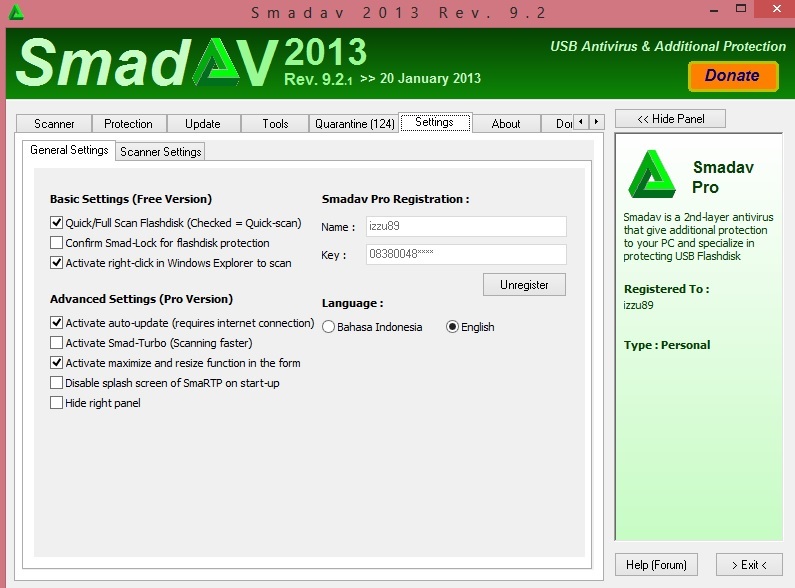795x588 pixels.
Task: Open the Quarantine (124) tab
Action: [x=354, y=124]
